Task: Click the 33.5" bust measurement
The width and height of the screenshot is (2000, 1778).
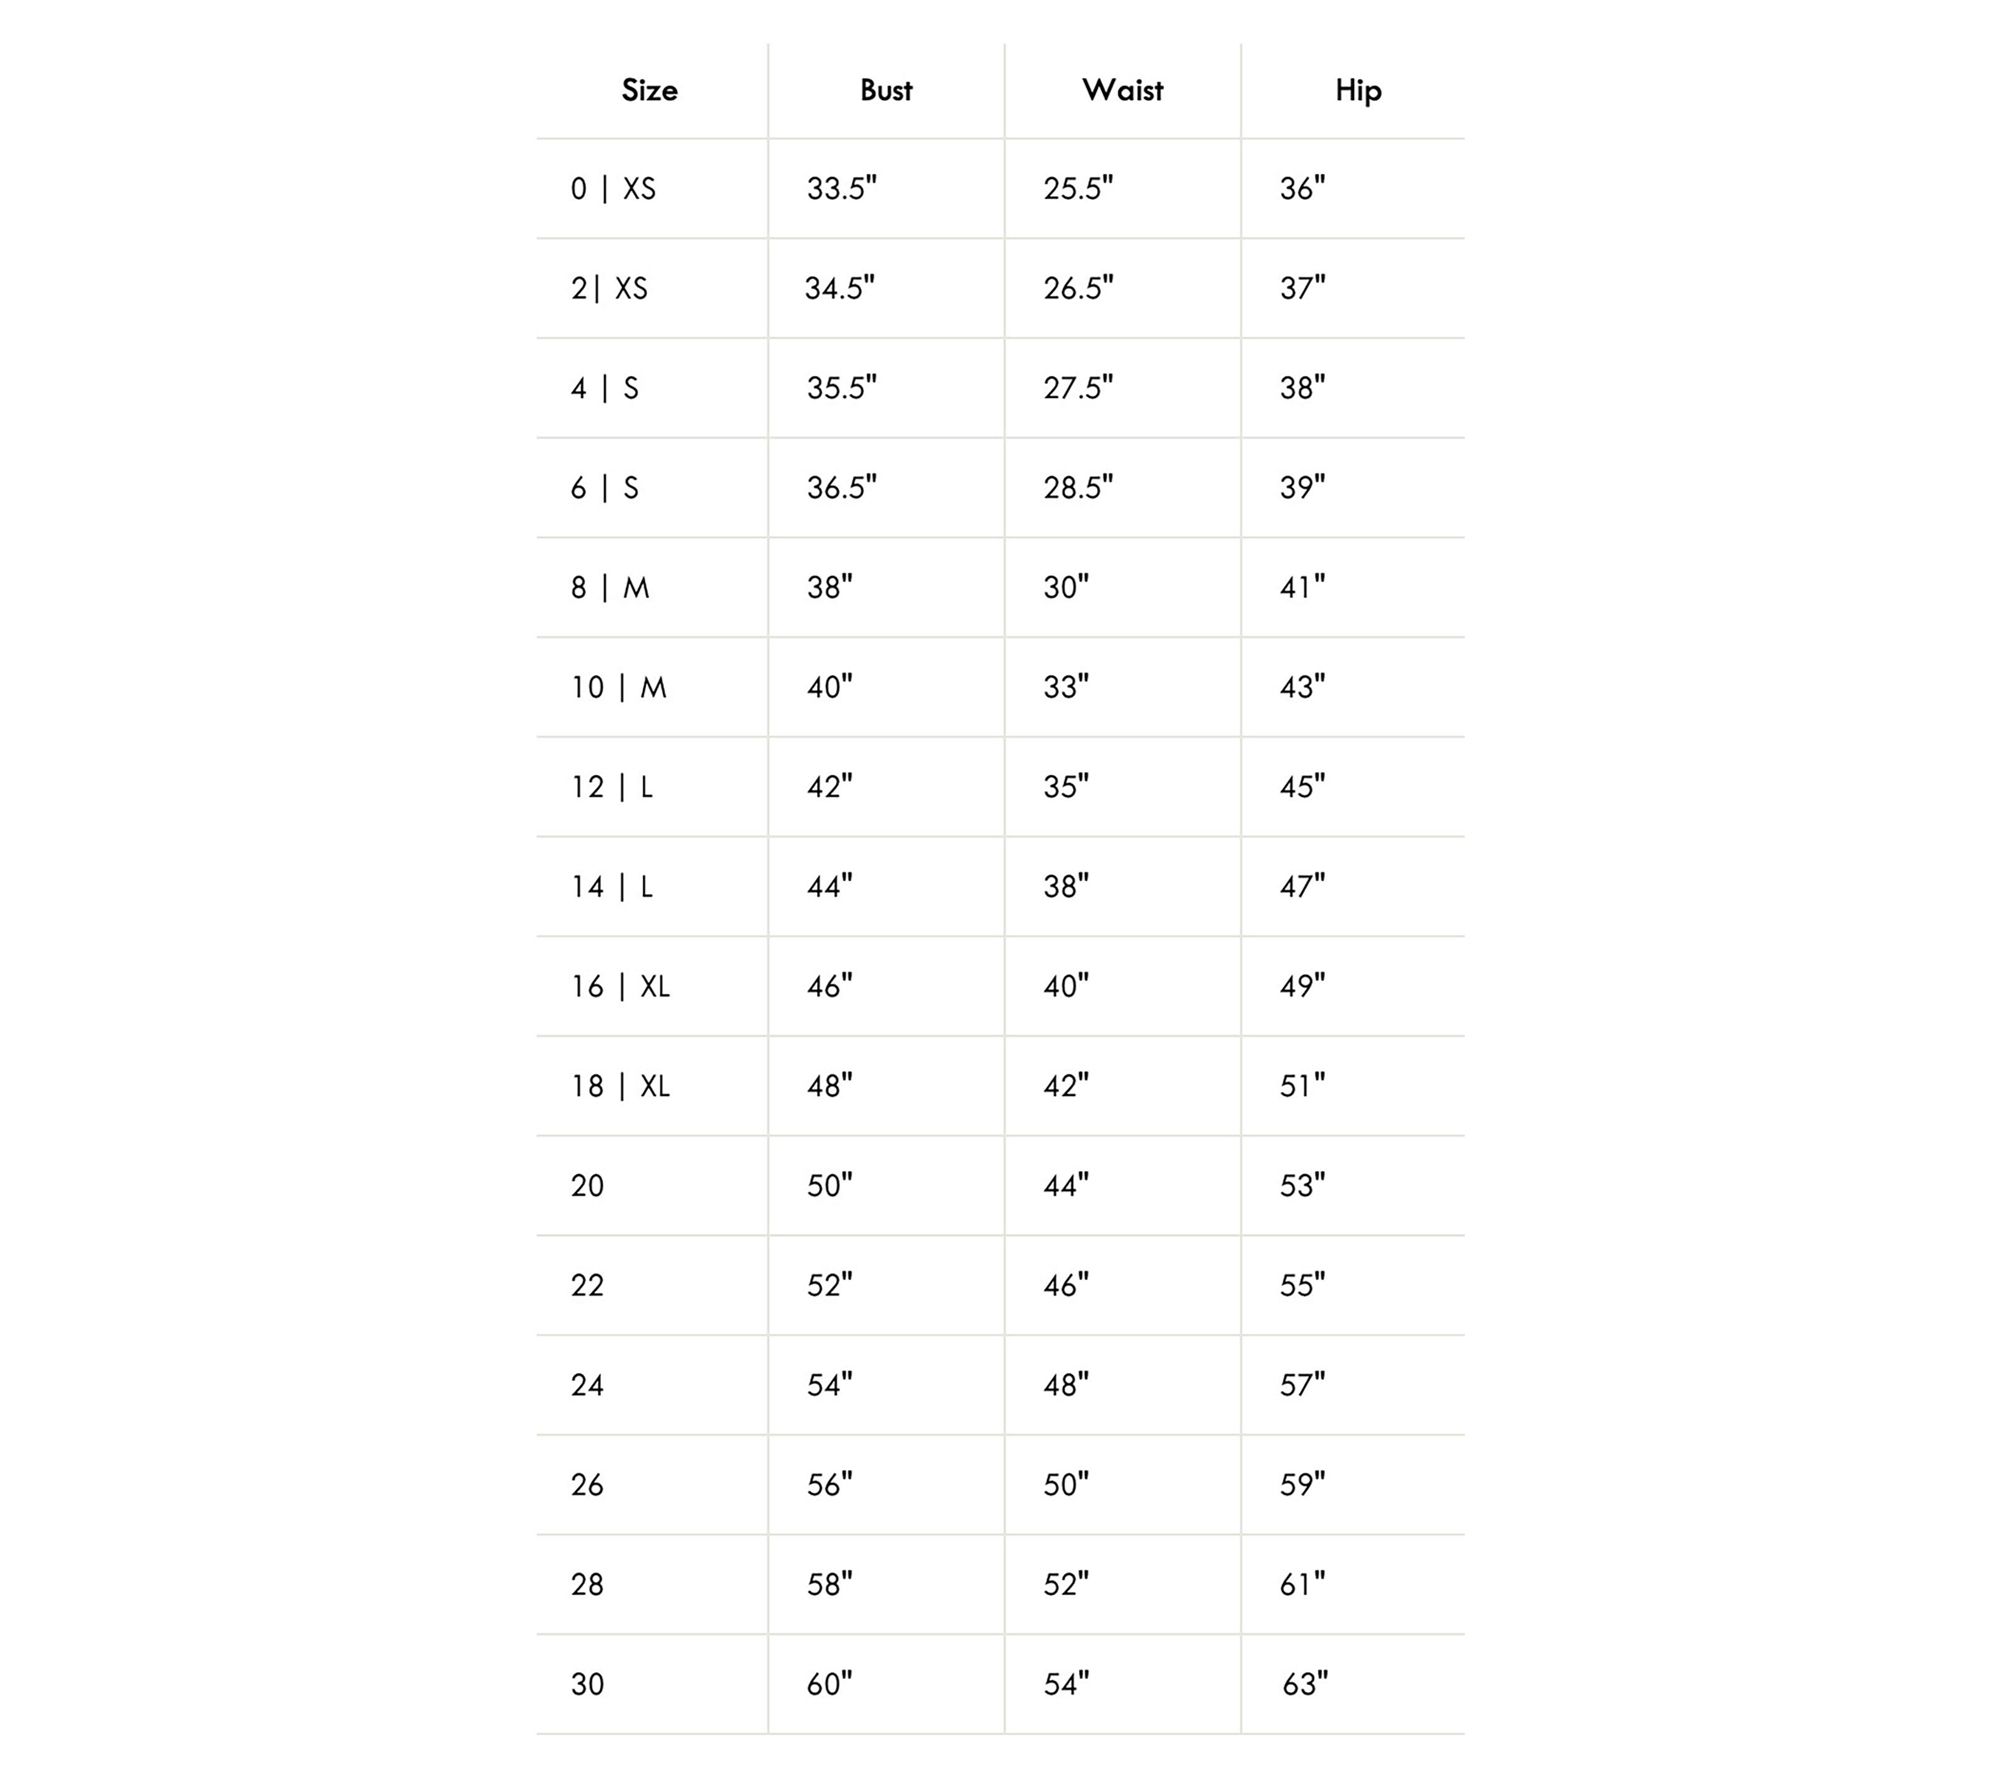Action: point(841,189)
